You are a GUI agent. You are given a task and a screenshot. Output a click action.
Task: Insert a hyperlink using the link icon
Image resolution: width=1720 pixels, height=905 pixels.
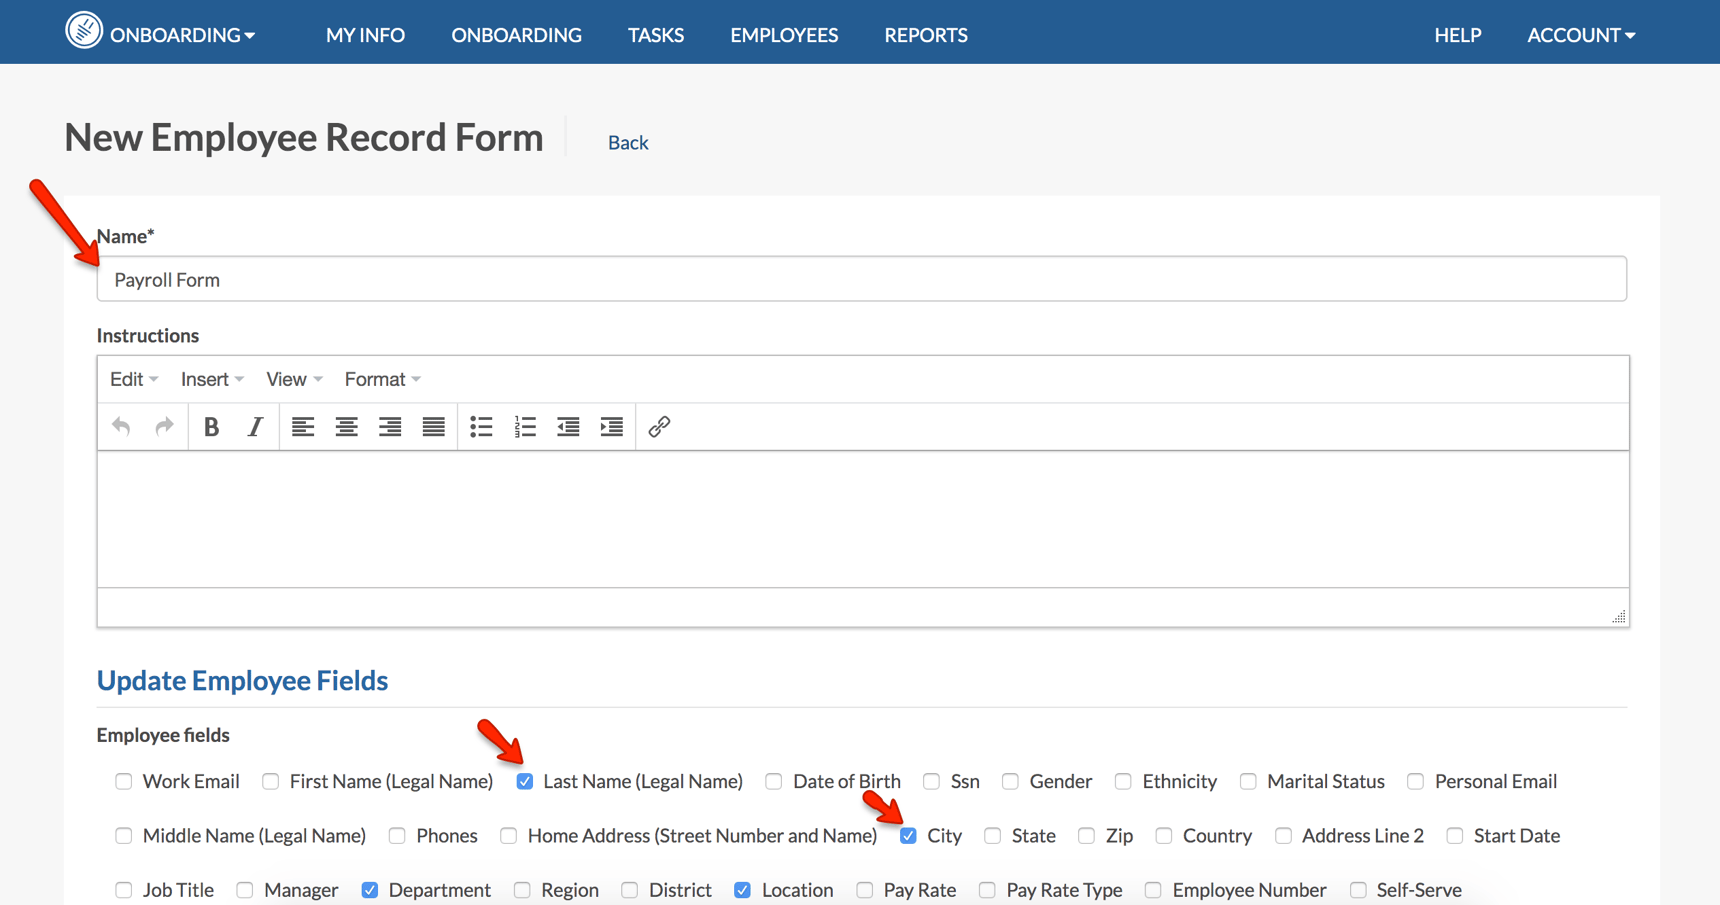tap(659, 426)
